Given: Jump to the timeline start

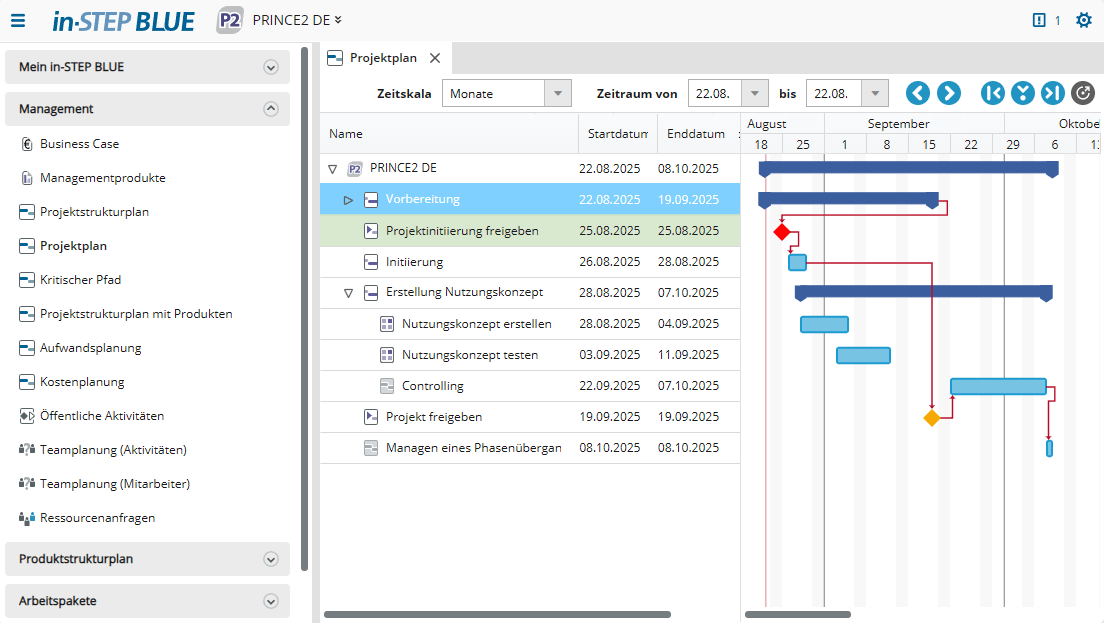Looking at the screenshot, I should click(x=993, y=93).
